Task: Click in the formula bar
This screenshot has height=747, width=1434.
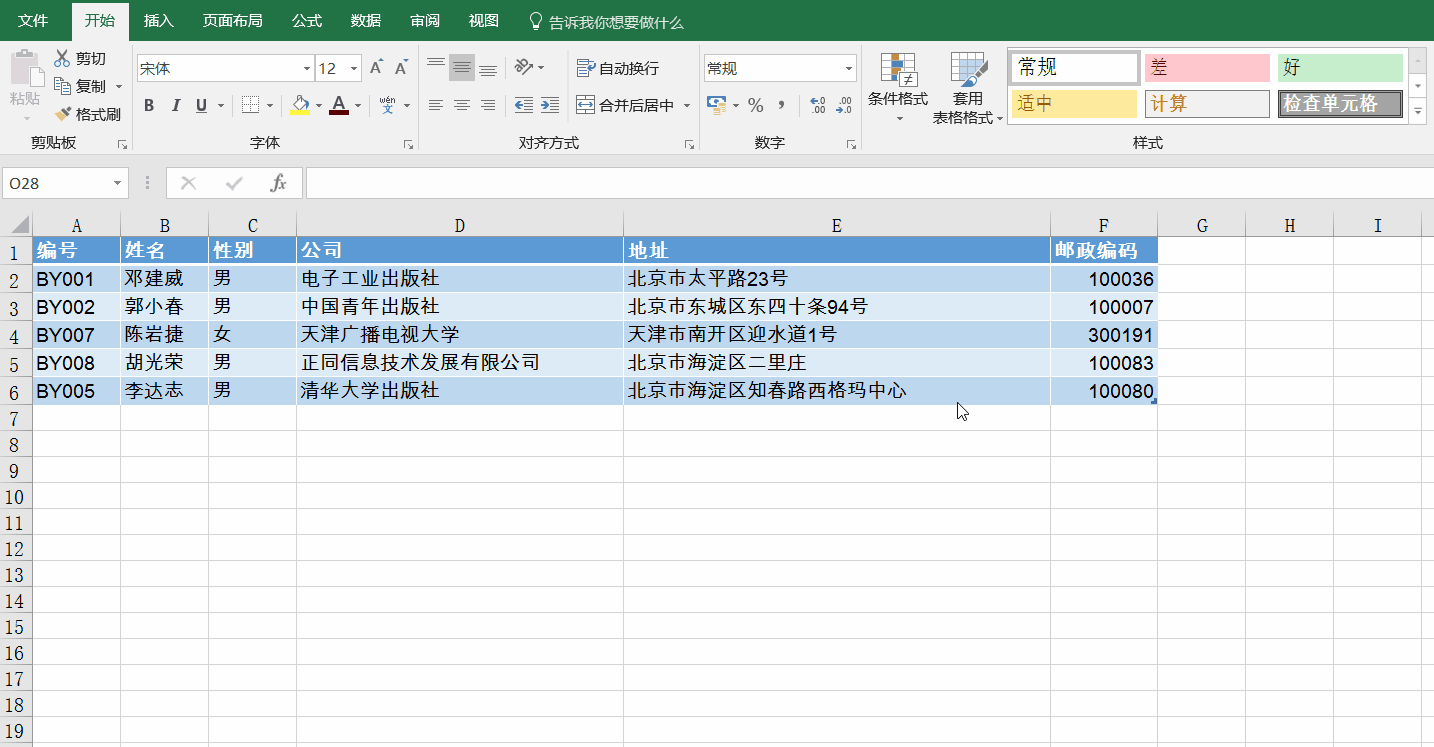Action: 869,183
